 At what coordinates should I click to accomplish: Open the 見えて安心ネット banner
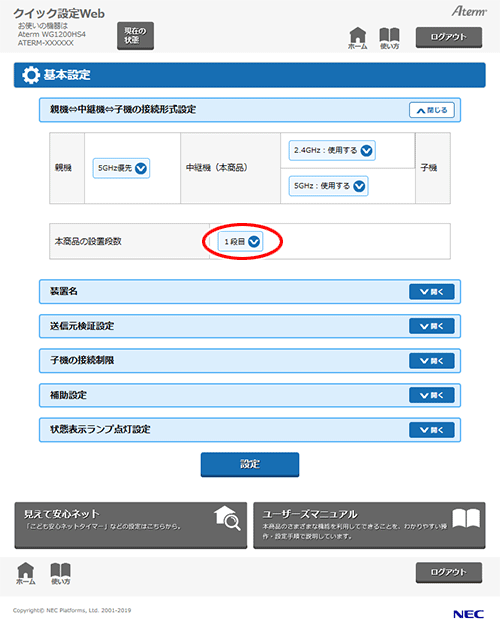(131, 525)
